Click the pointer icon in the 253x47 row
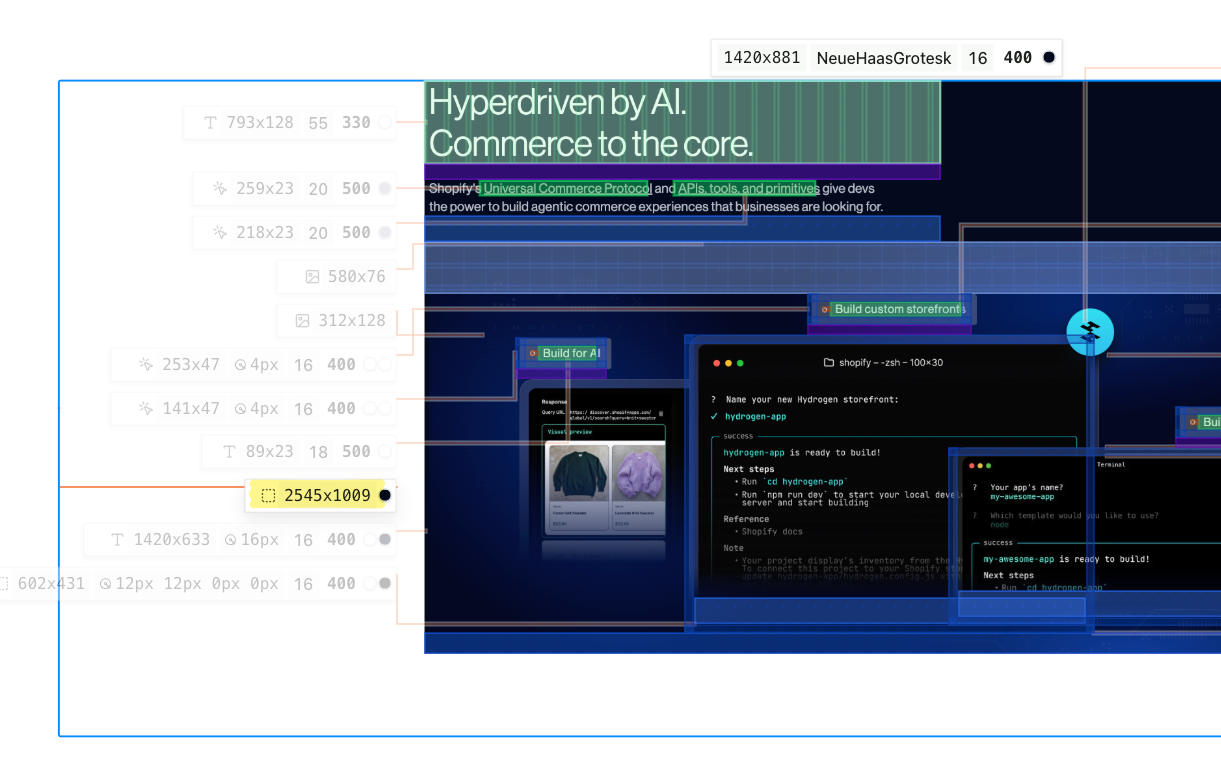Screen dimensions: 1221x762 tap(146, 365)
